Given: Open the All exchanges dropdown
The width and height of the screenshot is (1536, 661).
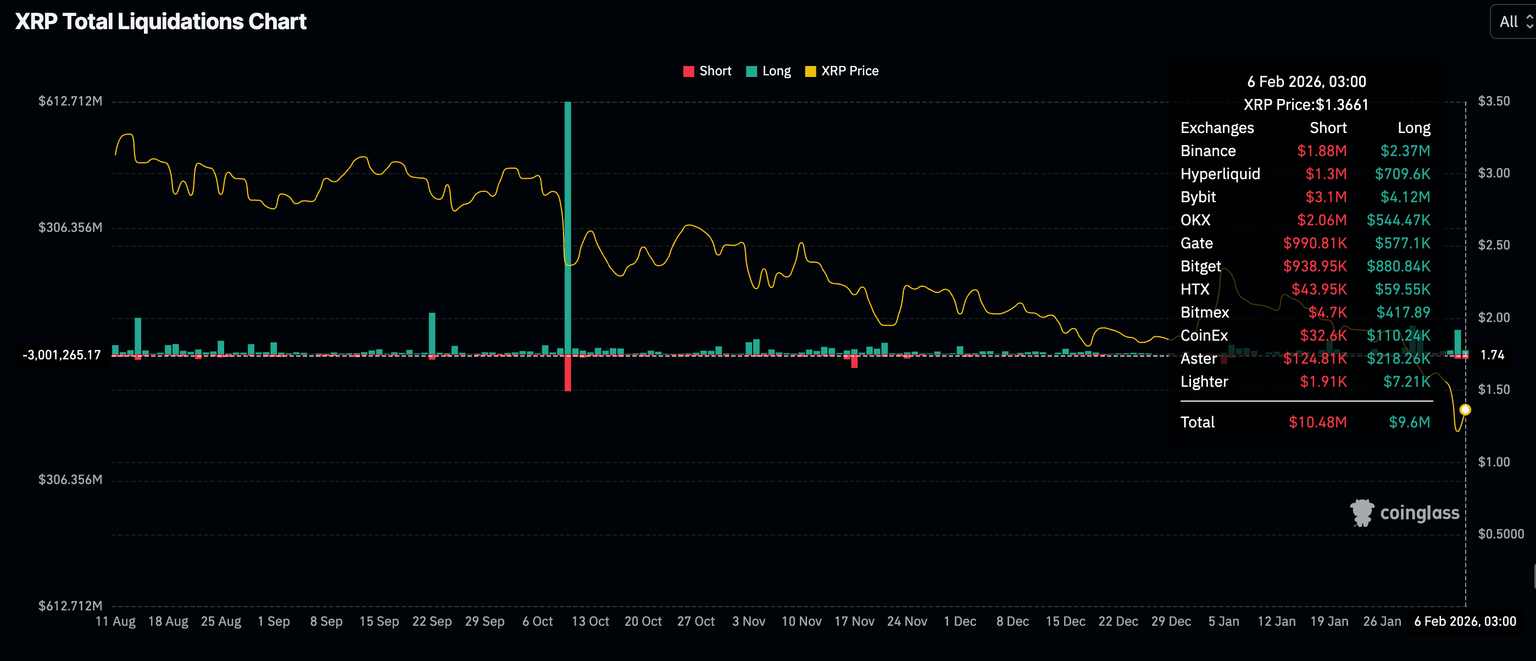Looking at the screenshot, I should point(1511,22).
